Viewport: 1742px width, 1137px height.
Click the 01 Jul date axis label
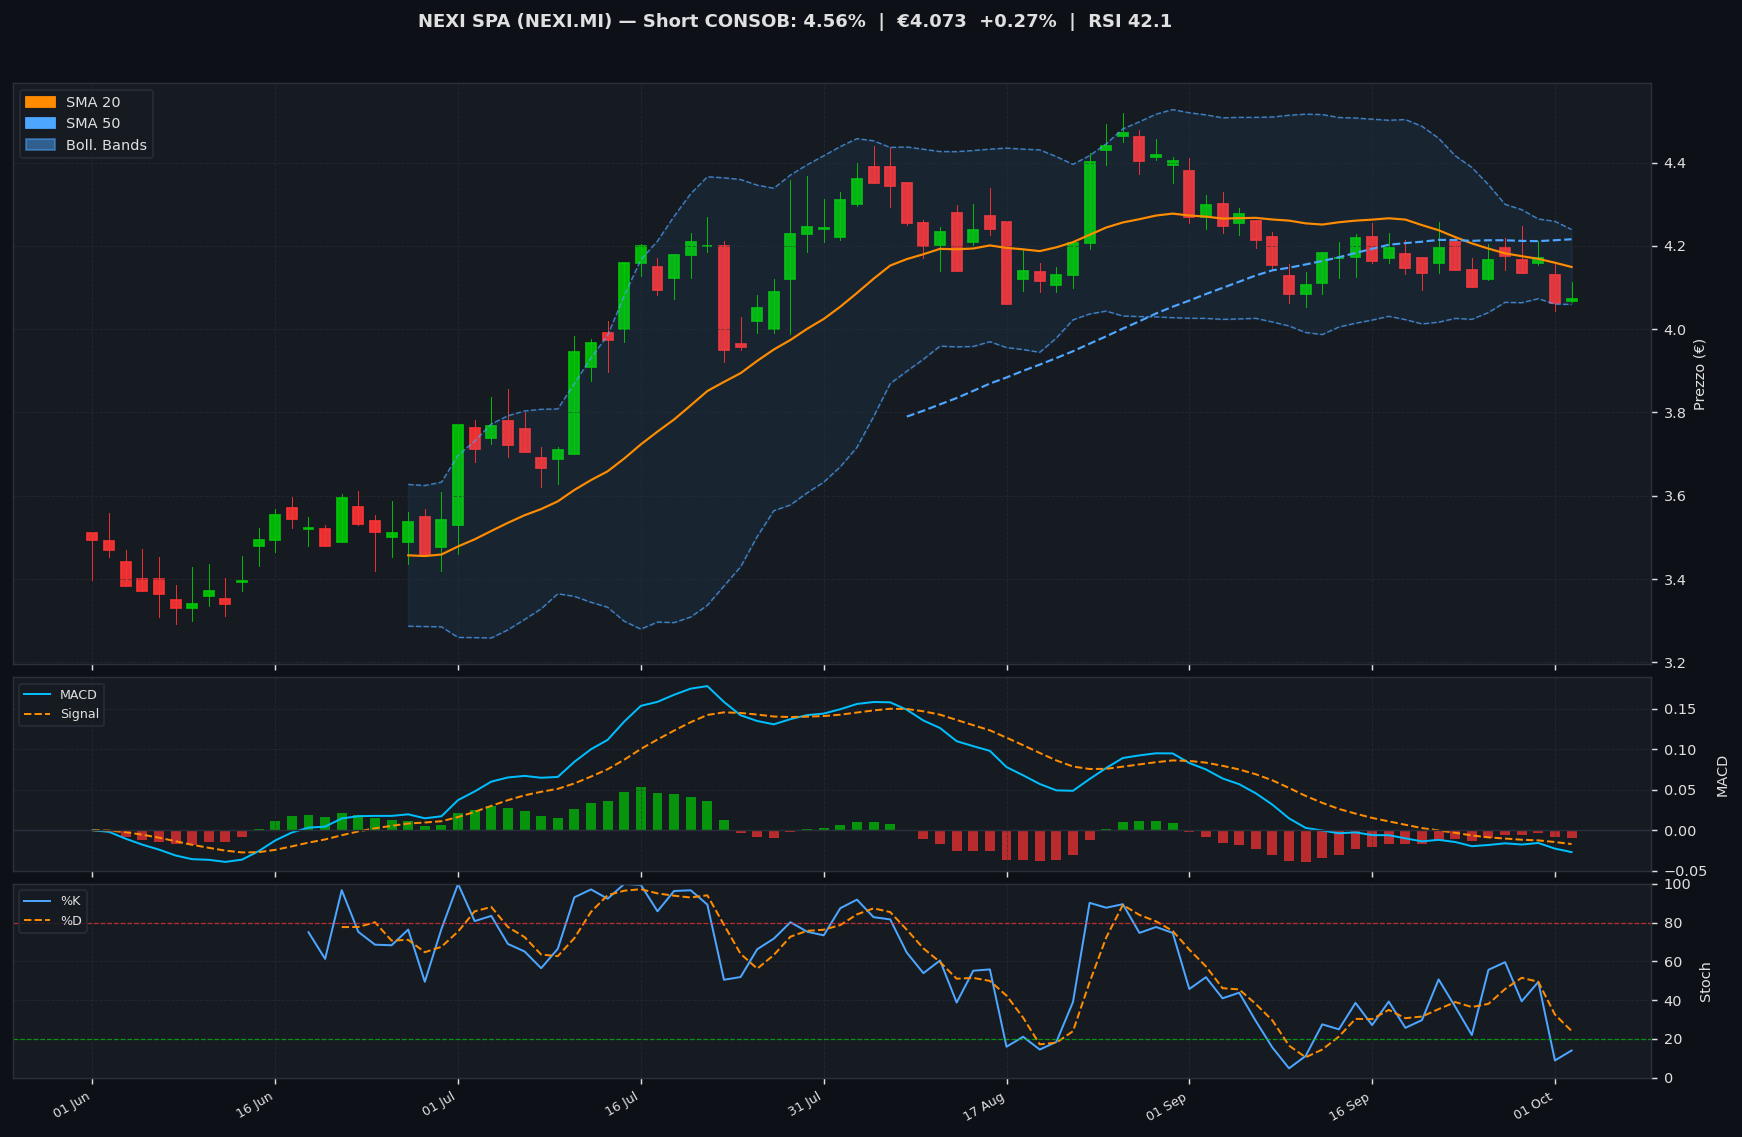click(x=439, y=1105)
